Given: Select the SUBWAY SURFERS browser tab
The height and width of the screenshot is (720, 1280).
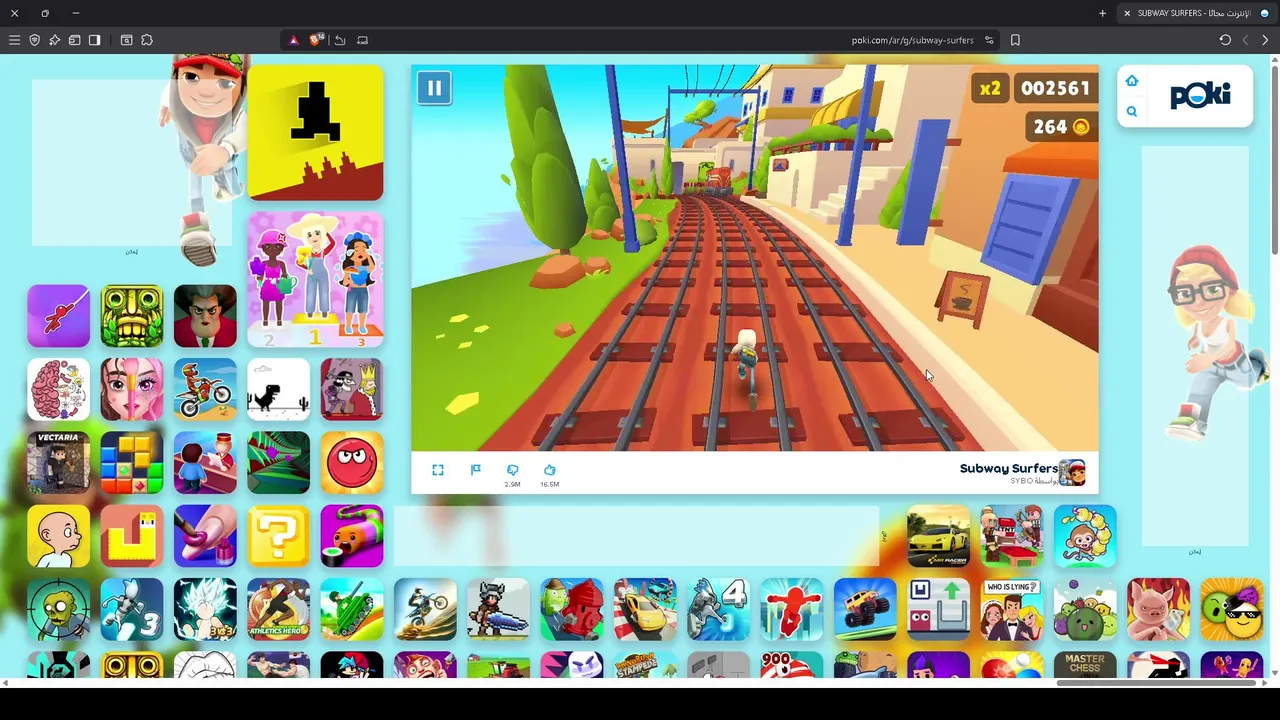Looking at the screenshot, I should pyautogui.click(x=1196, y=13).
